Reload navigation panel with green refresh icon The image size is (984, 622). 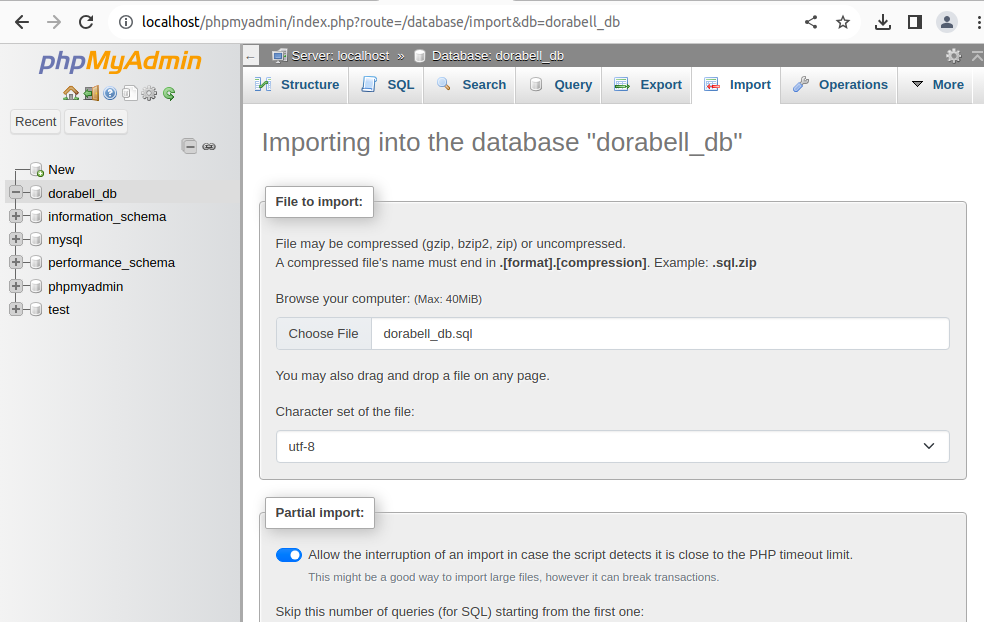point(169,93)
